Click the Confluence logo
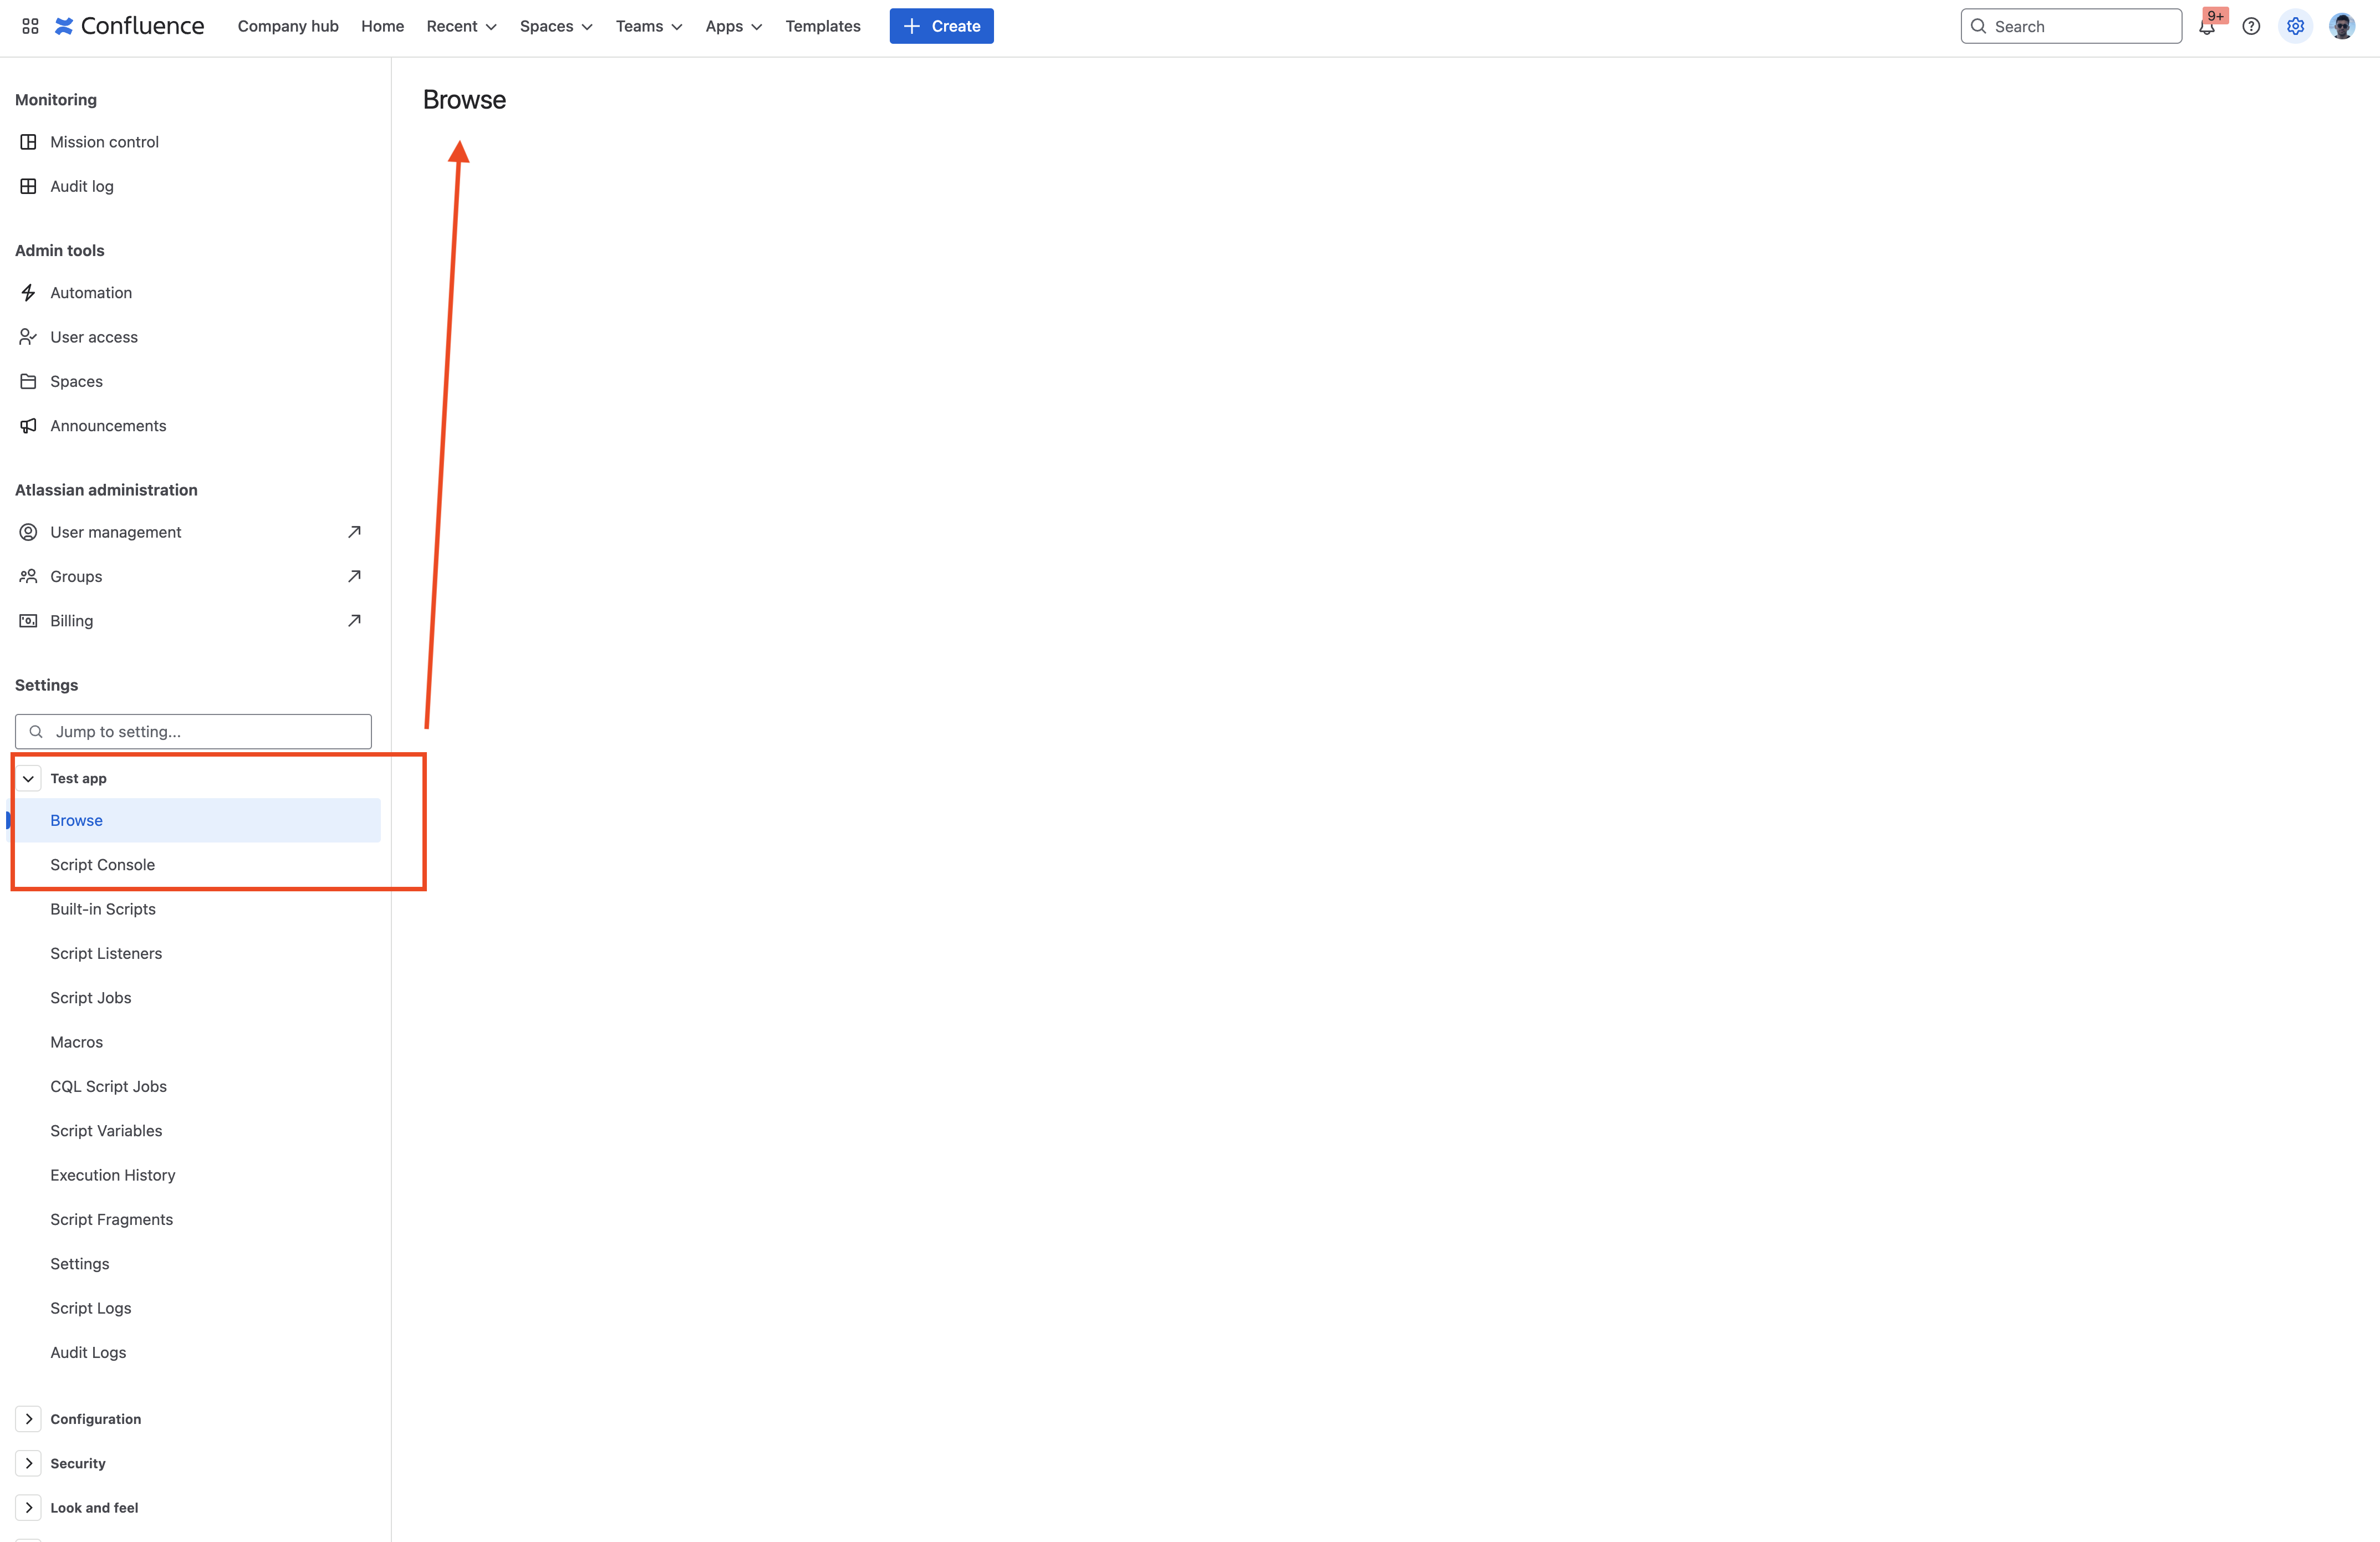This screenshot has width=2380, height=1542. click(129, 26)
